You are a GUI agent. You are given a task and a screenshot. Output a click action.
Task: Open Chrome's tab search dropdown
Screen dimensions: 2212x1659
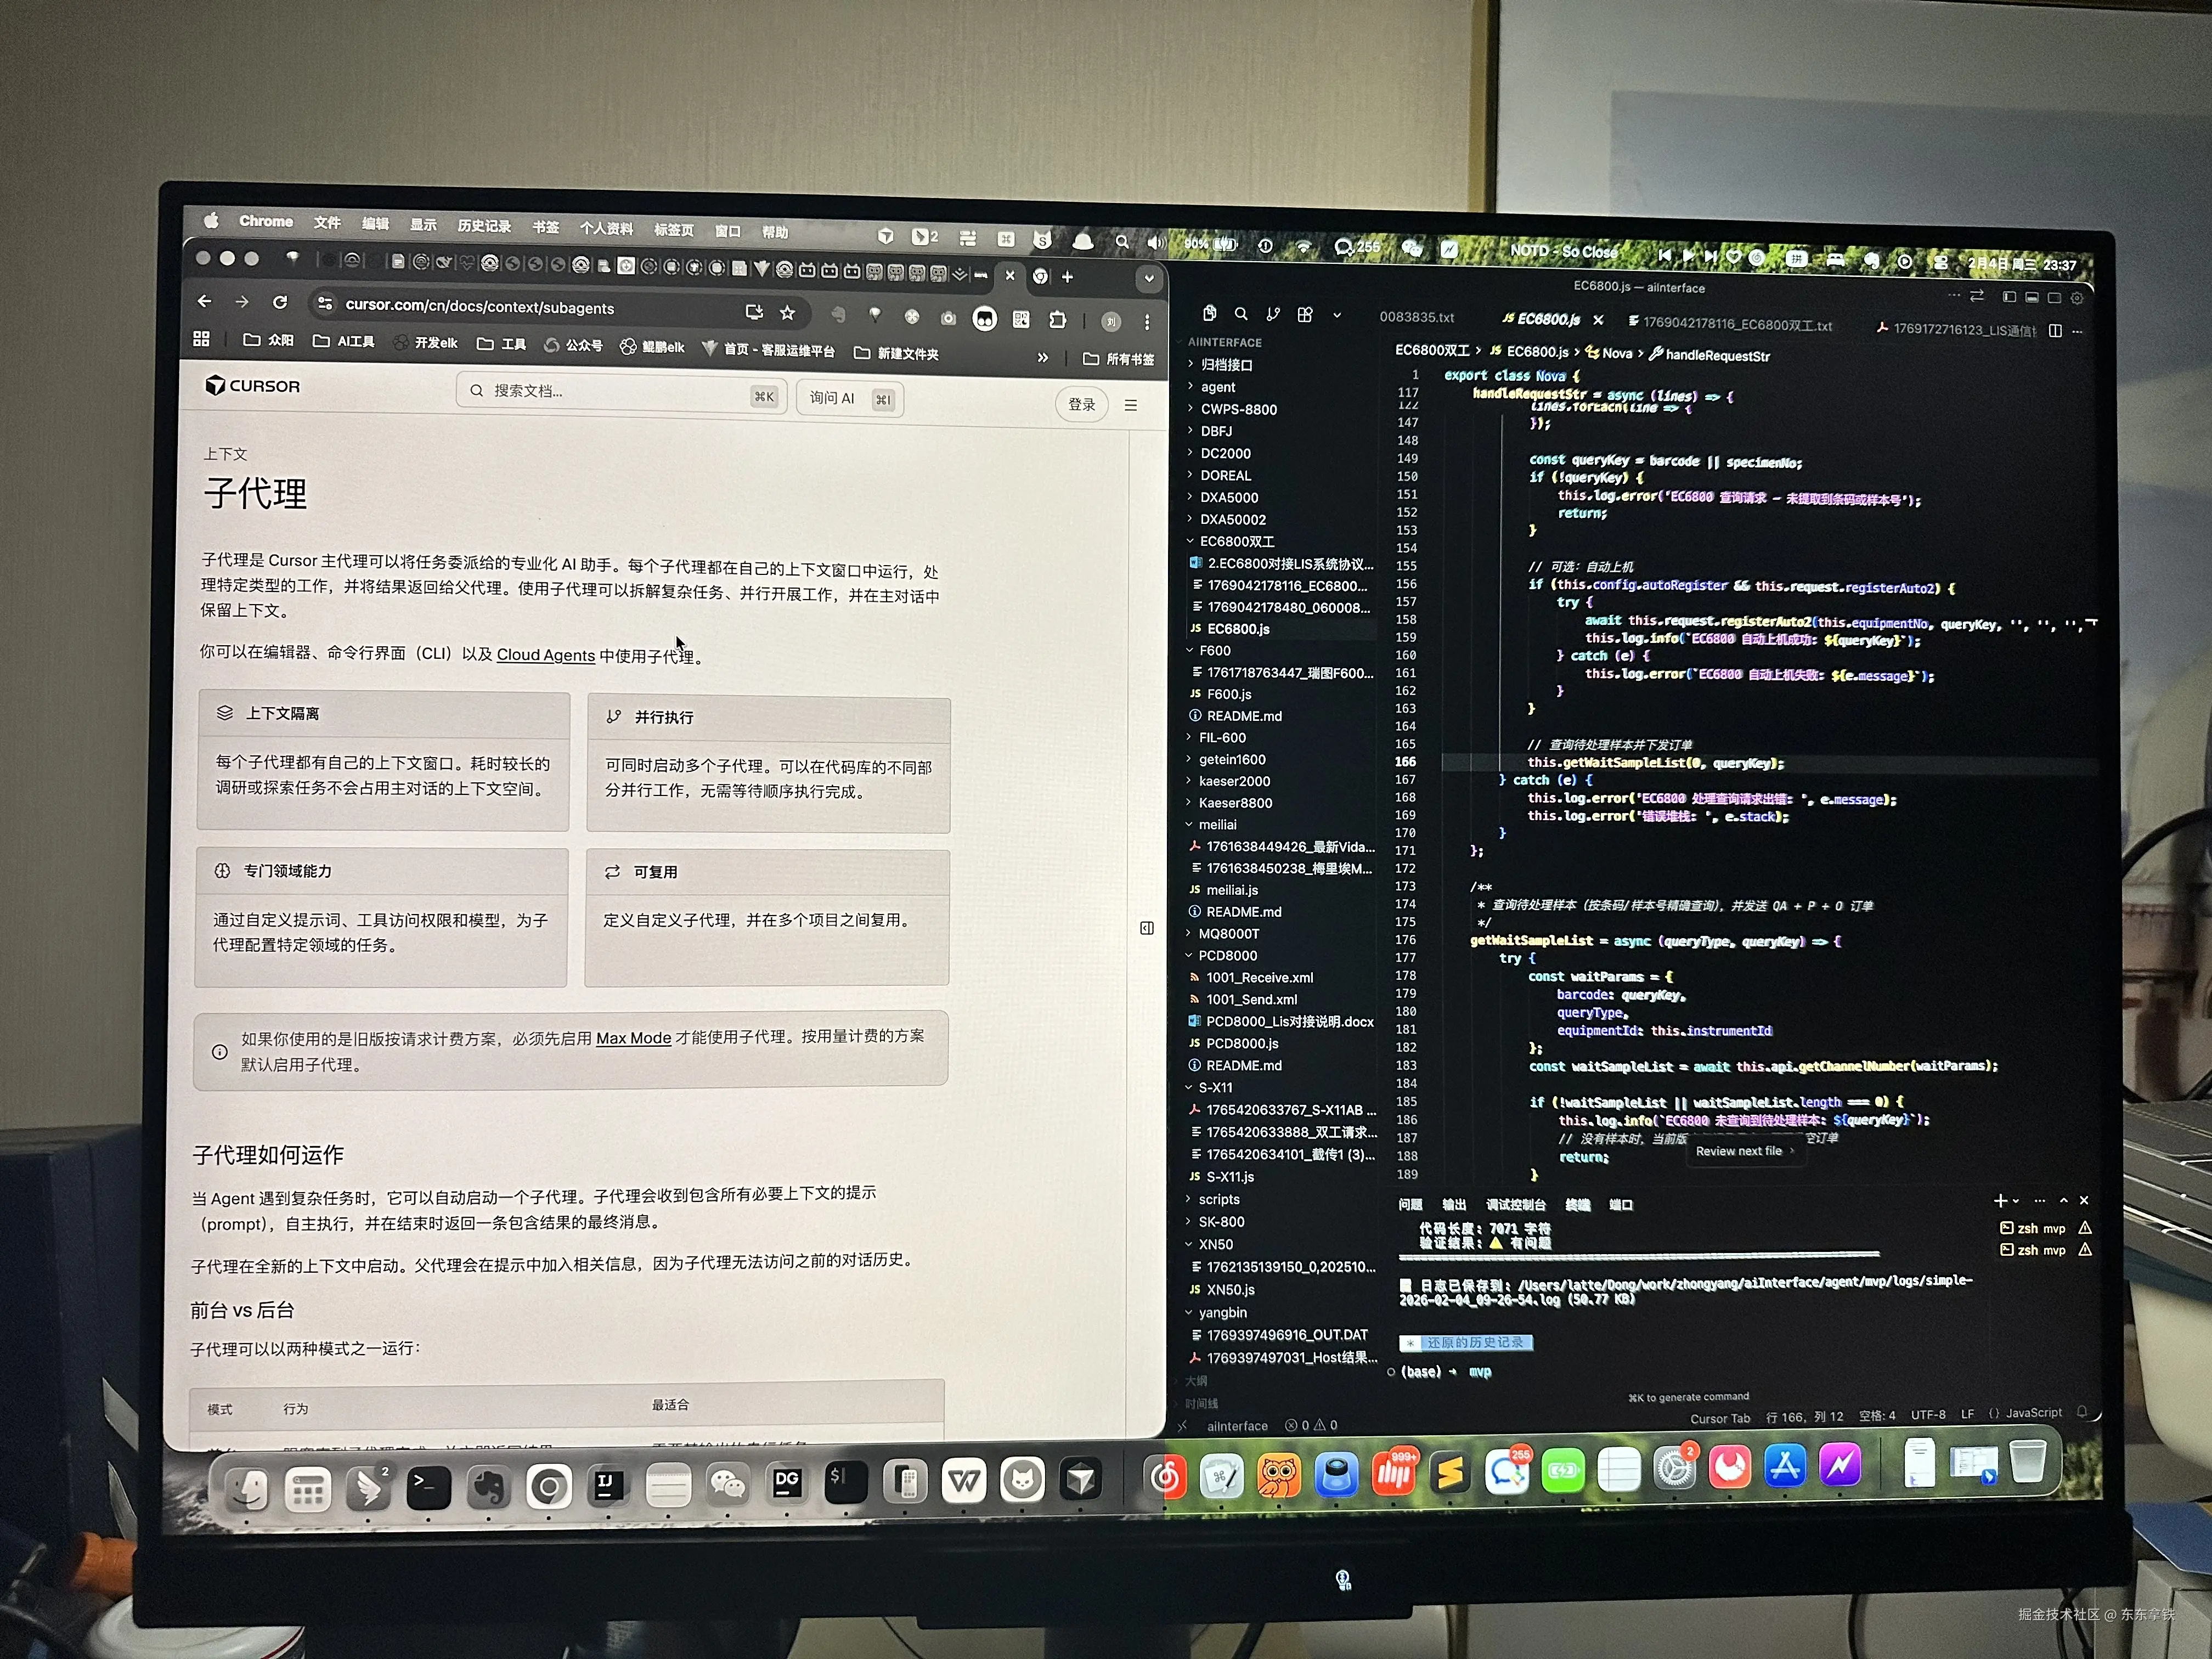coord(1149,279)
